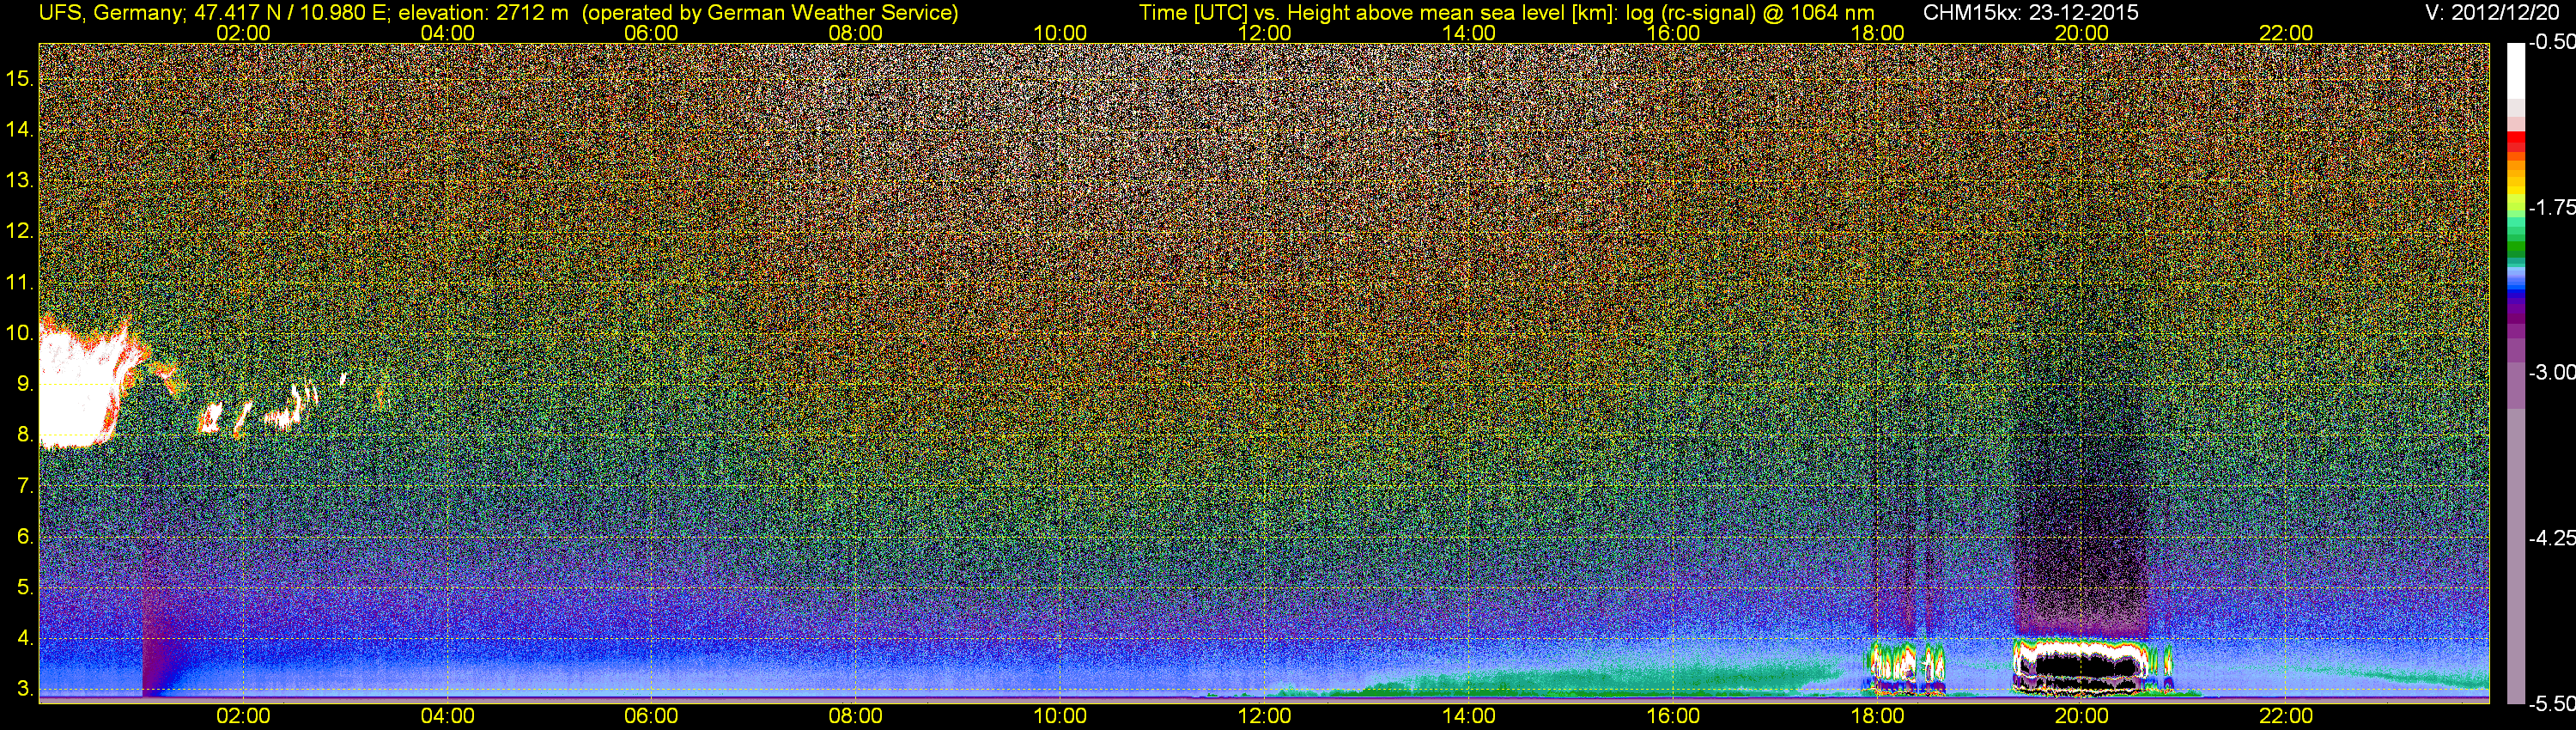
Task: Click the '16:00' label on the bottom time axis
Action: (x=1673, y=716)
